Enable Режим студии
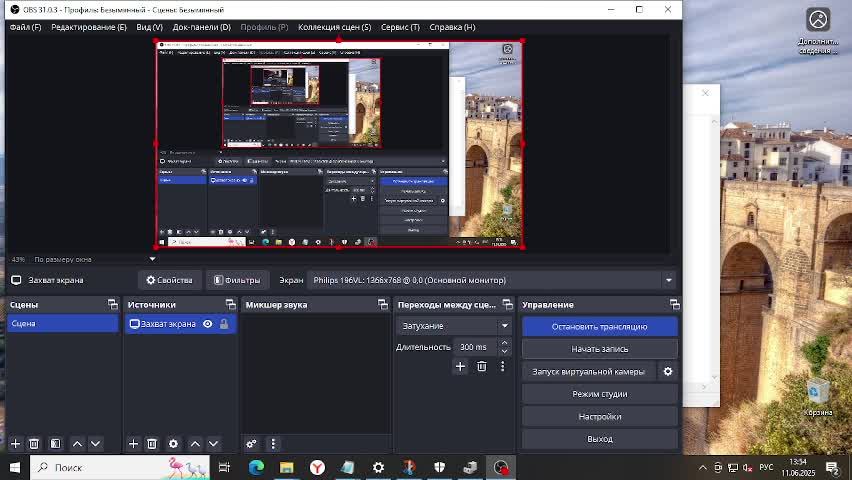The image size is (852, 480). pyautogui.click(x=599, y=394)
